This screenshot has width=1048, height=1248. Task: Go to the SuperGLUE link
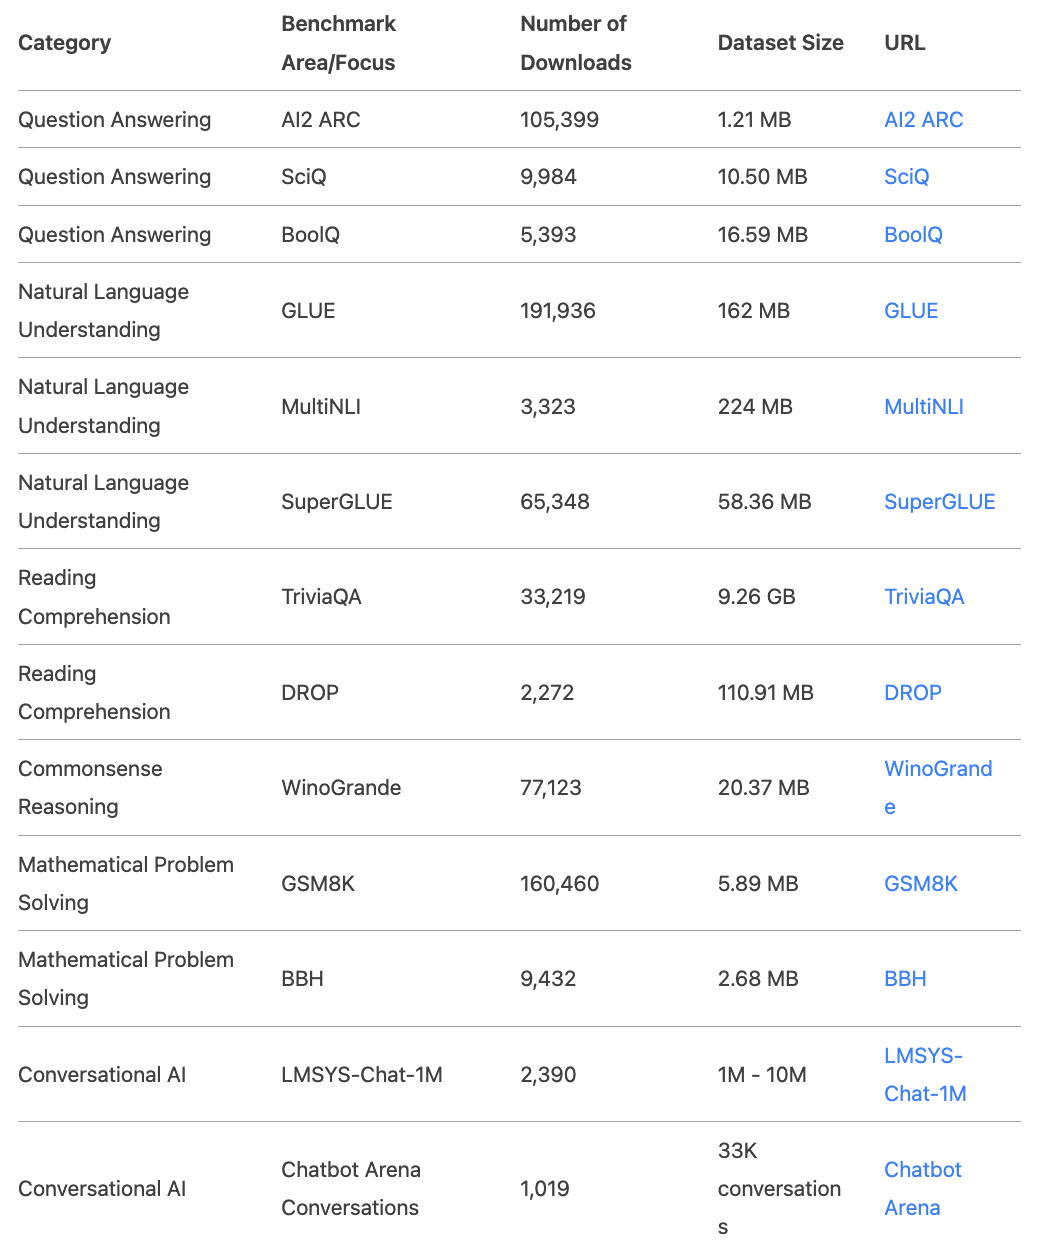(x=939, y=502)
